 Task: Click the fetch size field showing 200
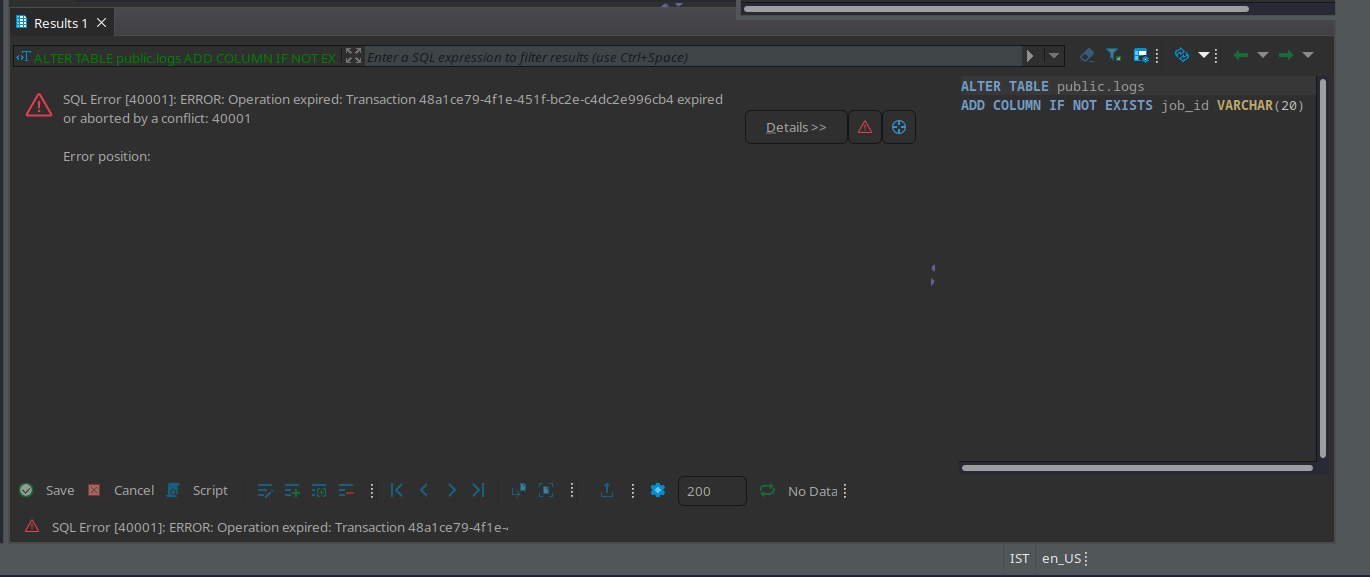coord(712,491)
